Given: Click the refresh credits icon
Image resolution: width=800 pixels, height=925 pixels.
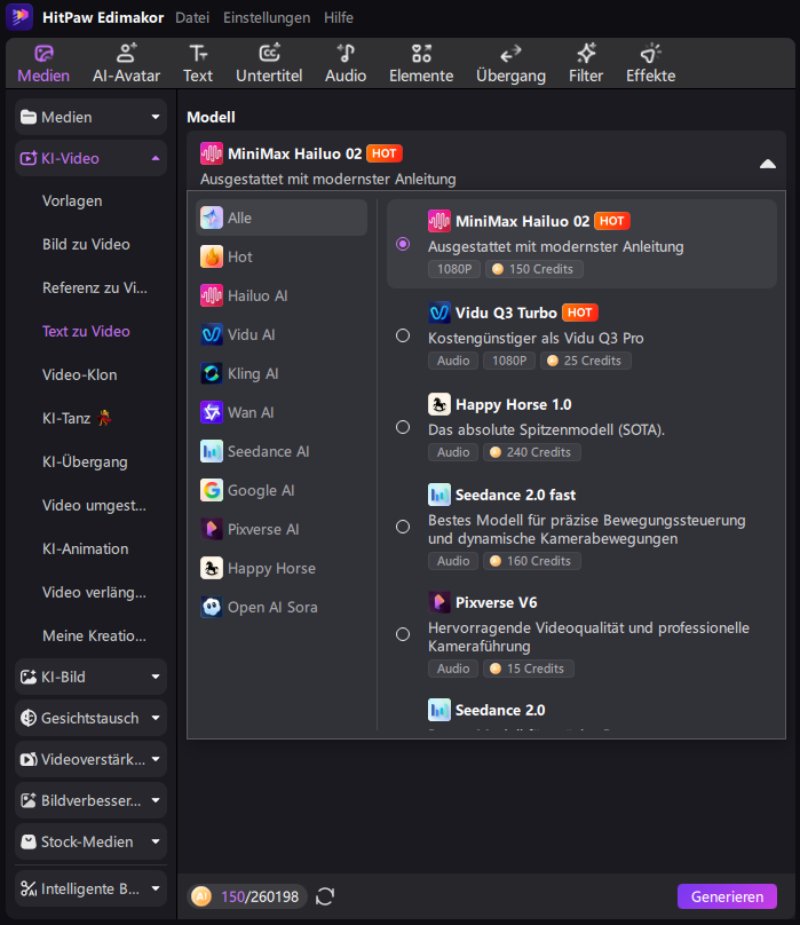Looking at the screenshot, I should tap(325, 896).
